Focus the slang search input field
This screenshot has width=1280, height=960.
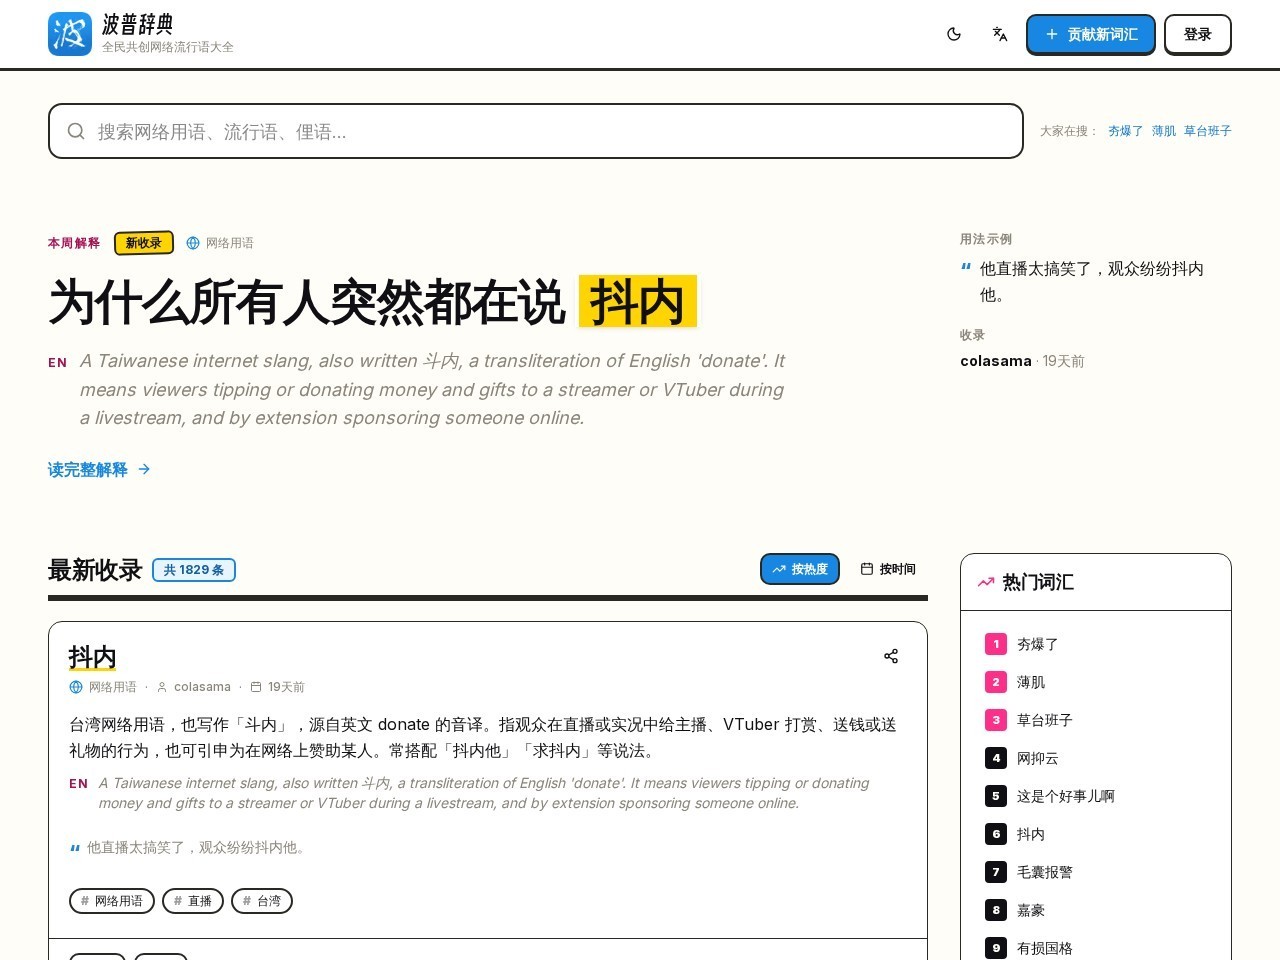(536, 131)
